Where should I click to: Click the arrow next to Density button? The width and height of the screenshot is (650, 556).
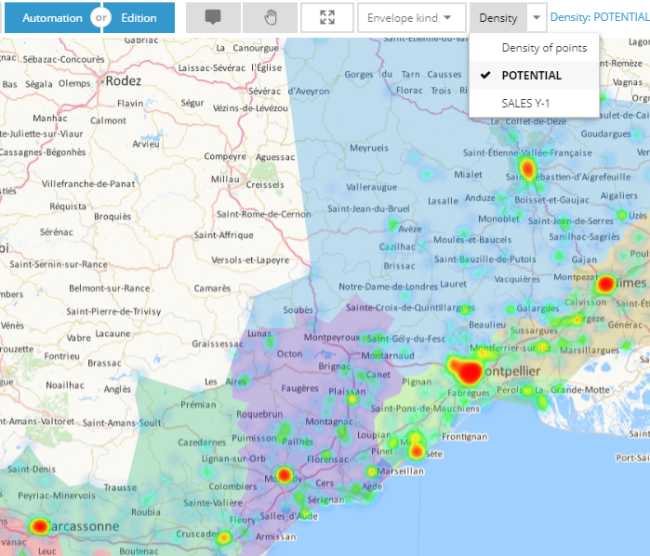click(537, 17)
